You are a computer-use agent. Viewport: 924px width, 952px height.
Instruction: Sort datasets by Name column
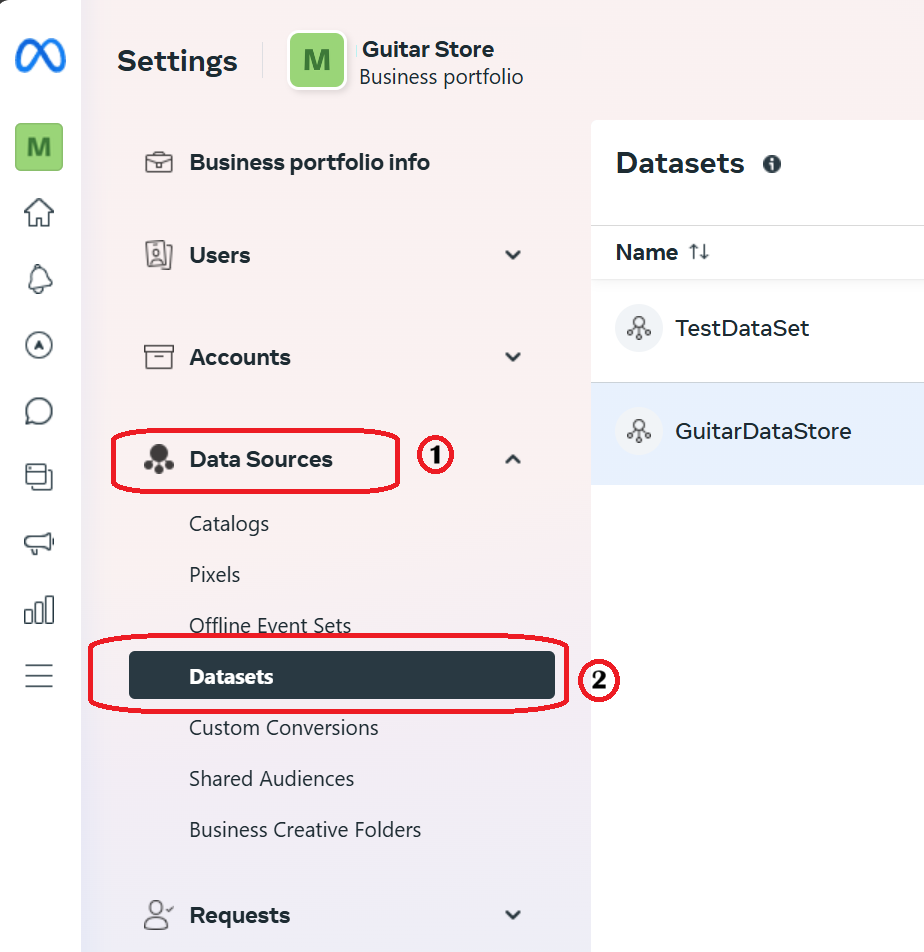pyautogui.click(x=662, y=252)
